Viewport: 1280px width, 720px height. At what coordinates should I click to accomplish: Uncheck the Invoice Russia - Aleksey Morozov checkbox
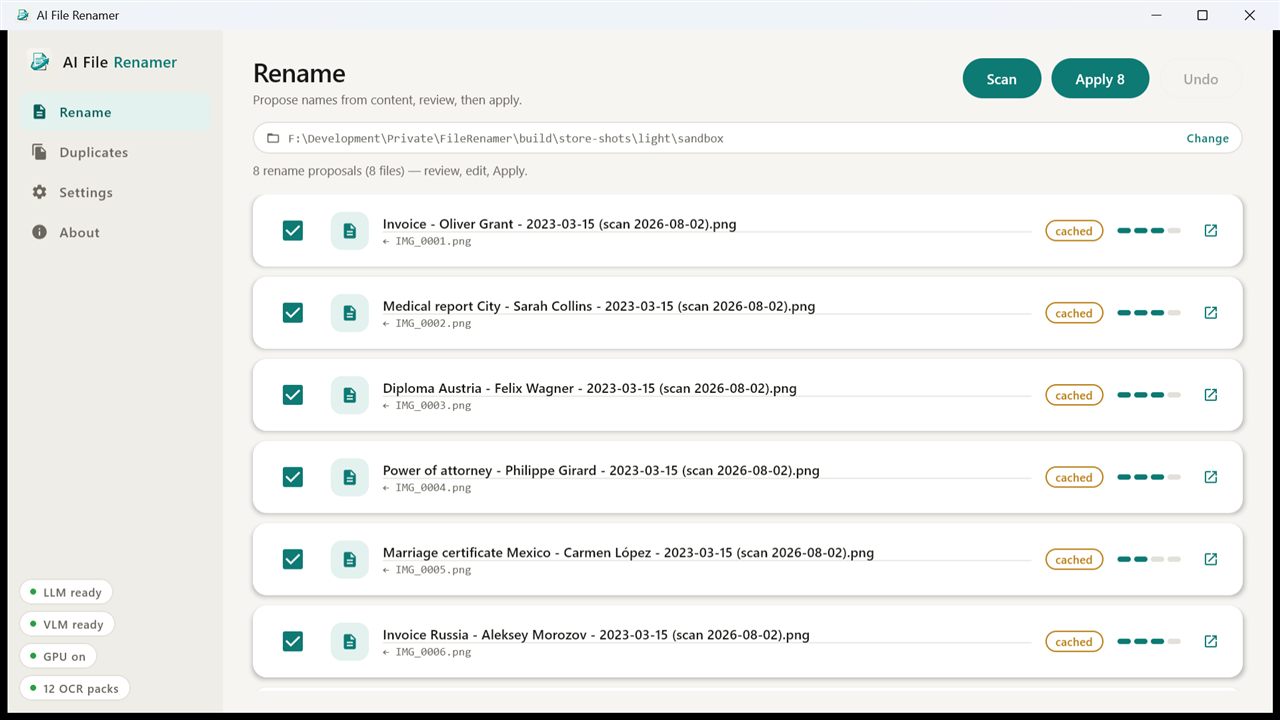click(x=293, y=641)
